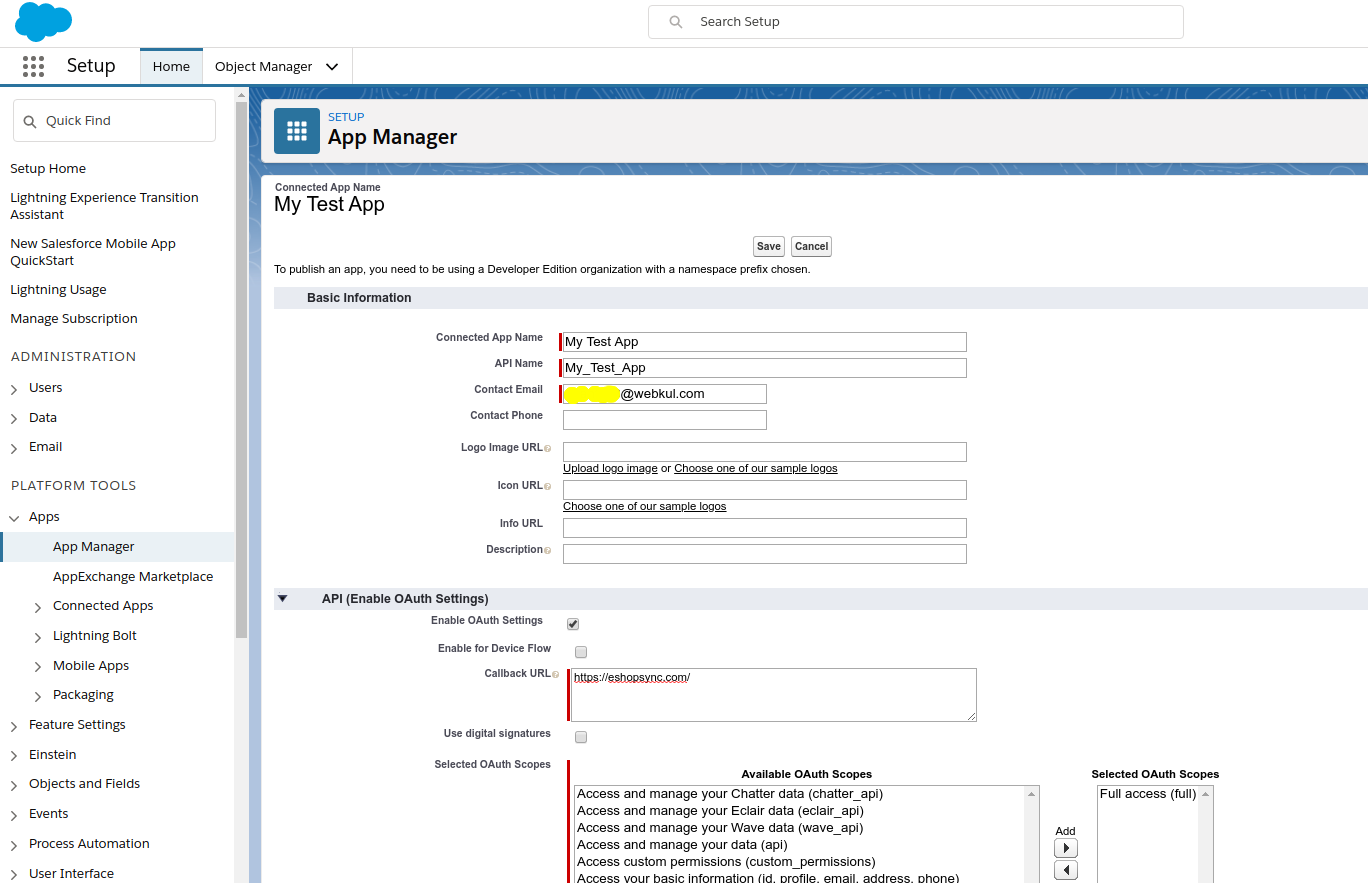The width and height of the screenshot is (1368, 883).
Task: Click the Contact Phone input field
Action: click(665, 420)
